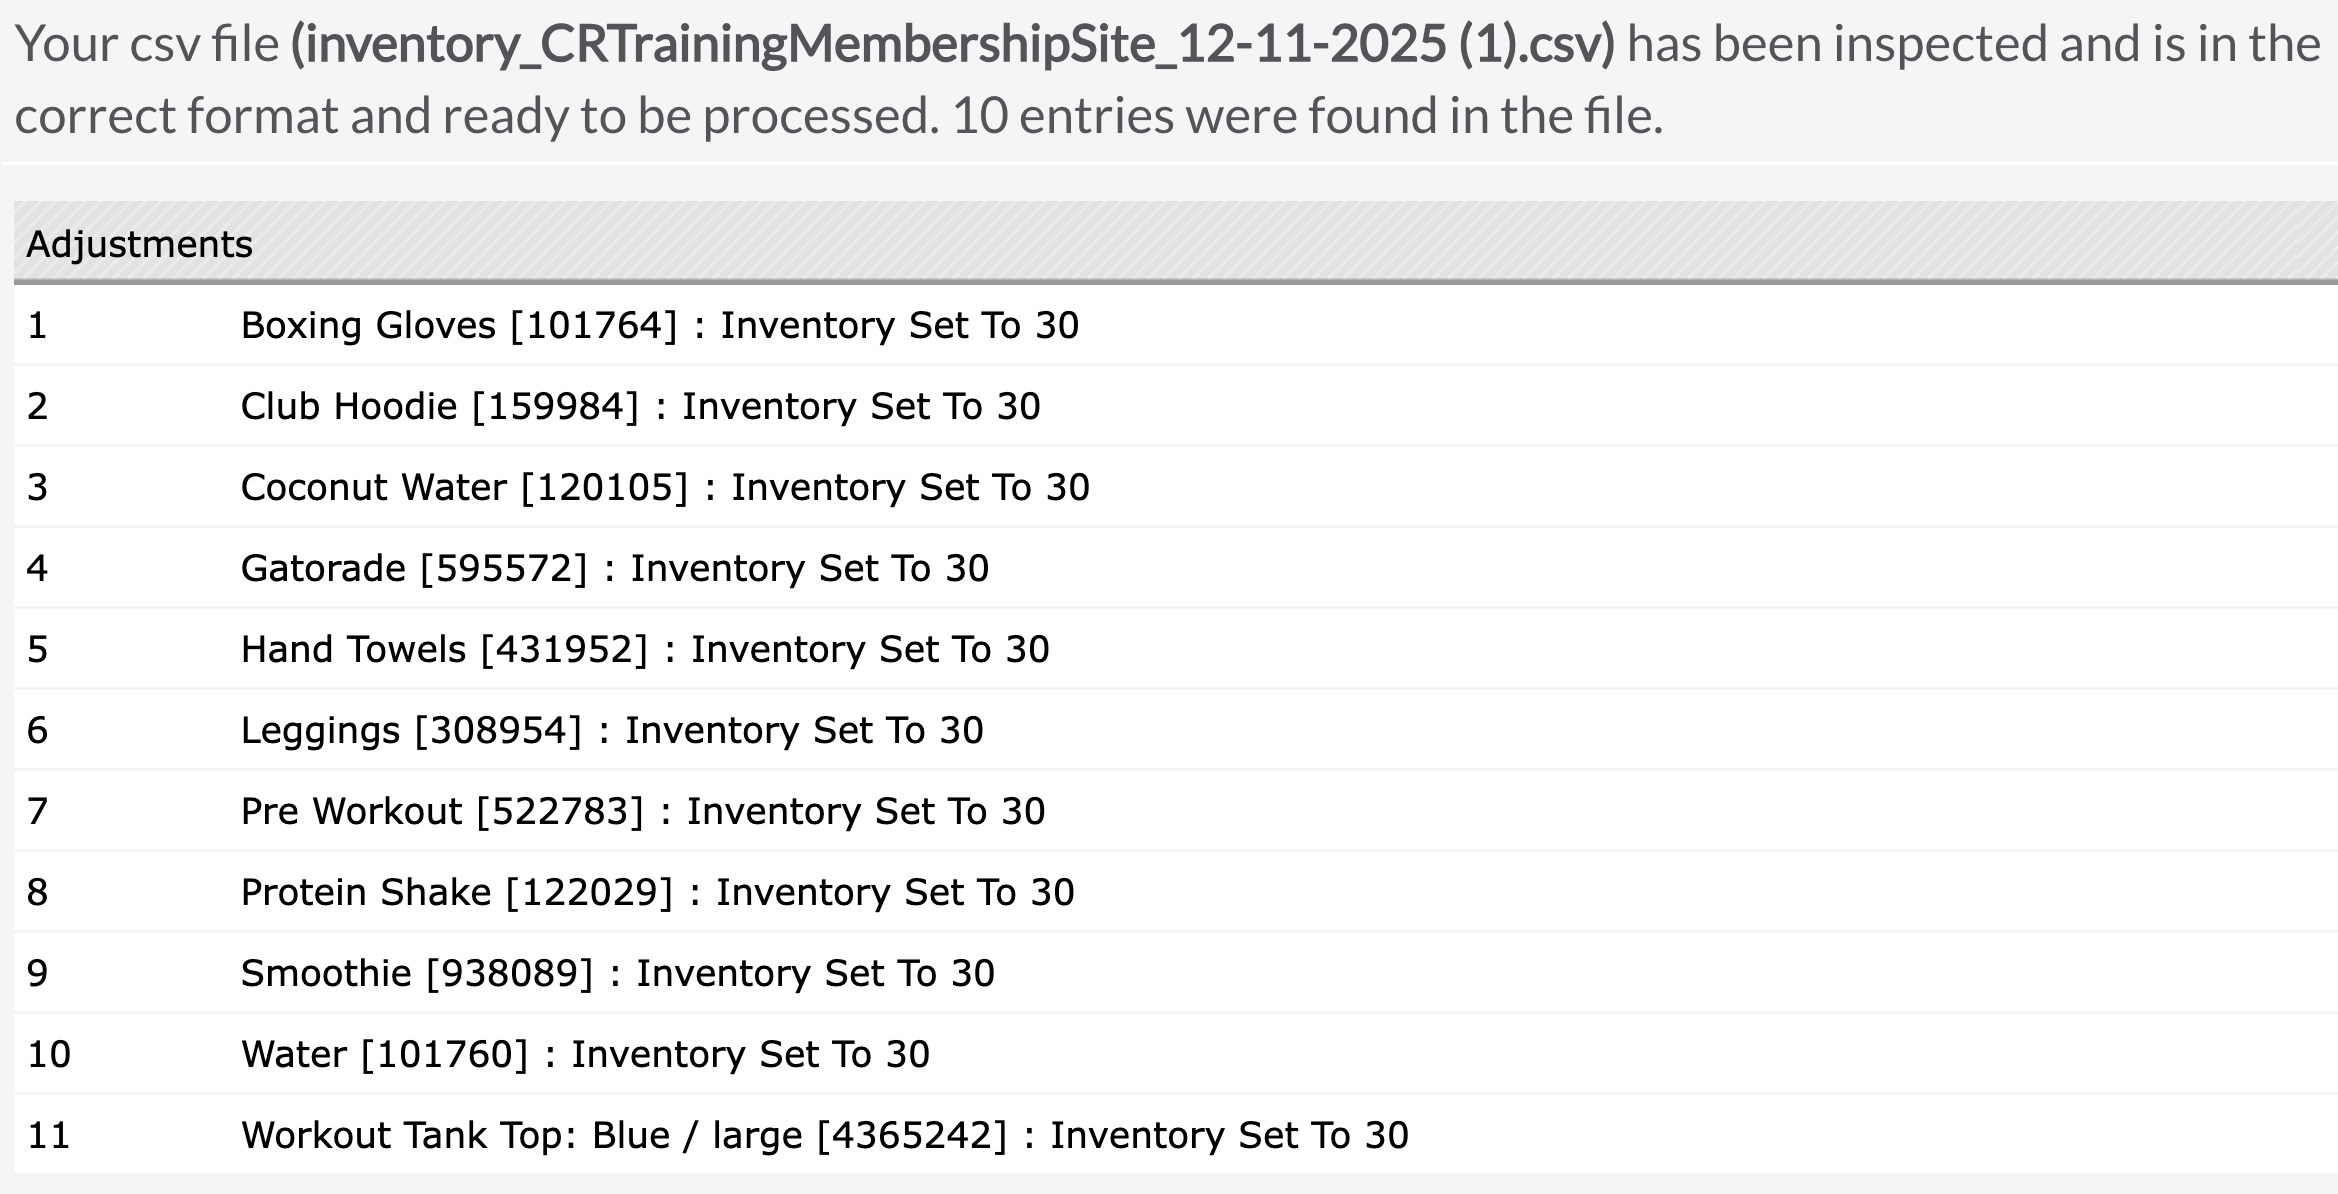The width and height of the screenshot is (2338, 1194).
Task: Click row number 10 in the table
Action: pos(49,1055)
